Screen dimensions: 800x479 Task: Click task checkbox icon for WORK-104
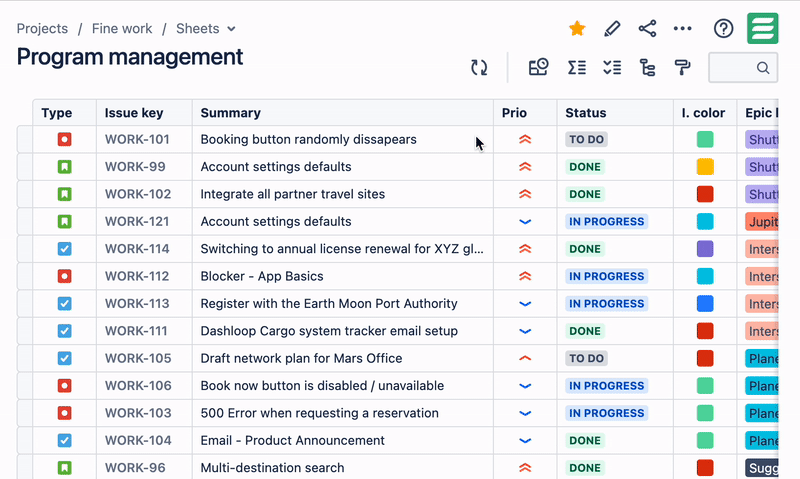pyautogui.click(x=64, y=440)
